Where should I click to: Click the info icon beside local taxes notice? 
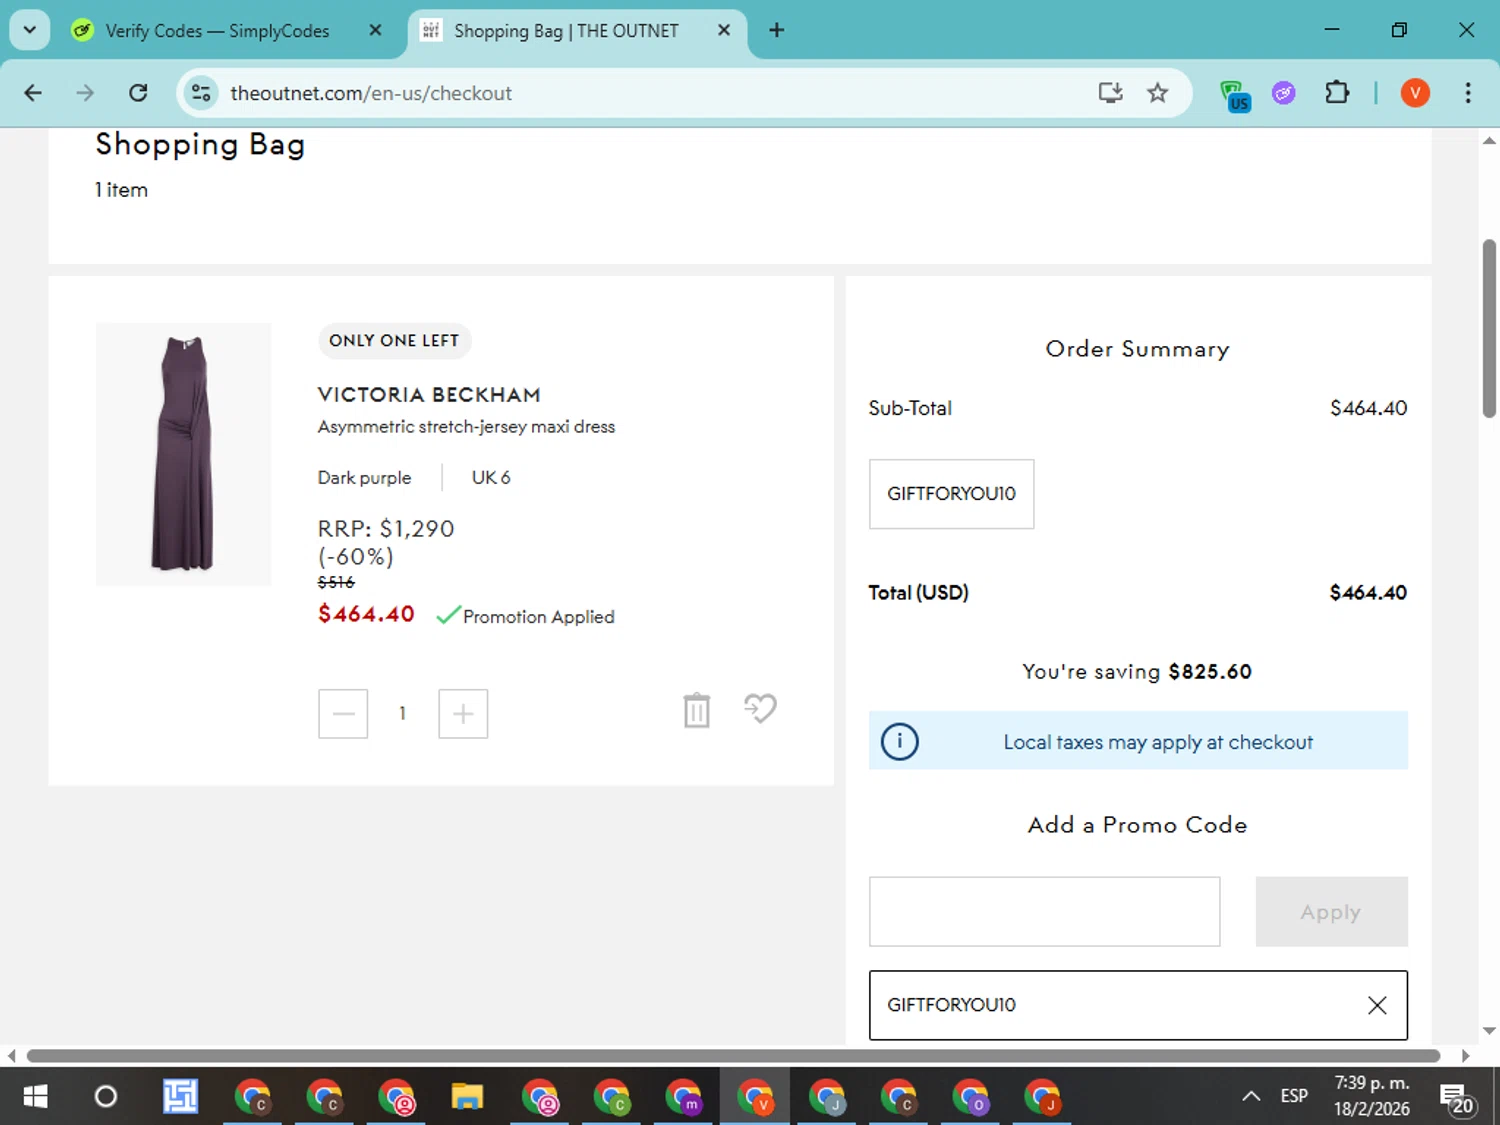[899, 741]
